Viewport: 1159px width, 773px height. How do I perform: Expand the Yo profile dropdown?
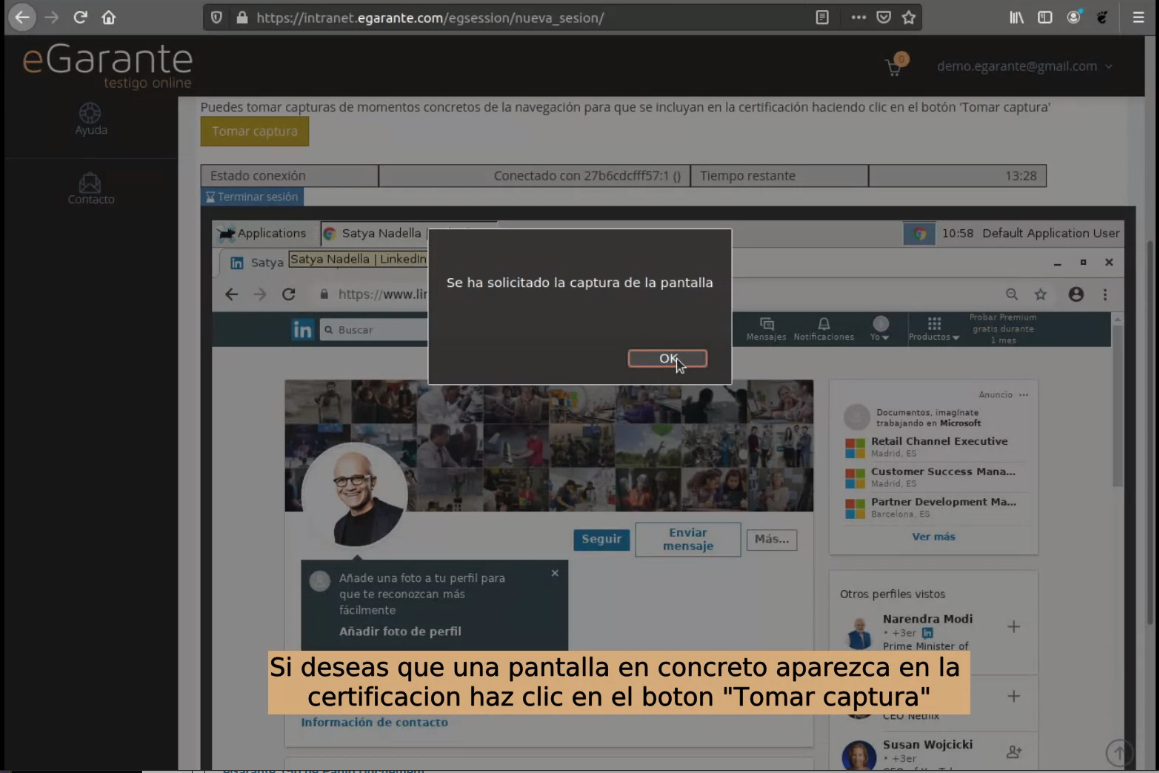[880, 329]
